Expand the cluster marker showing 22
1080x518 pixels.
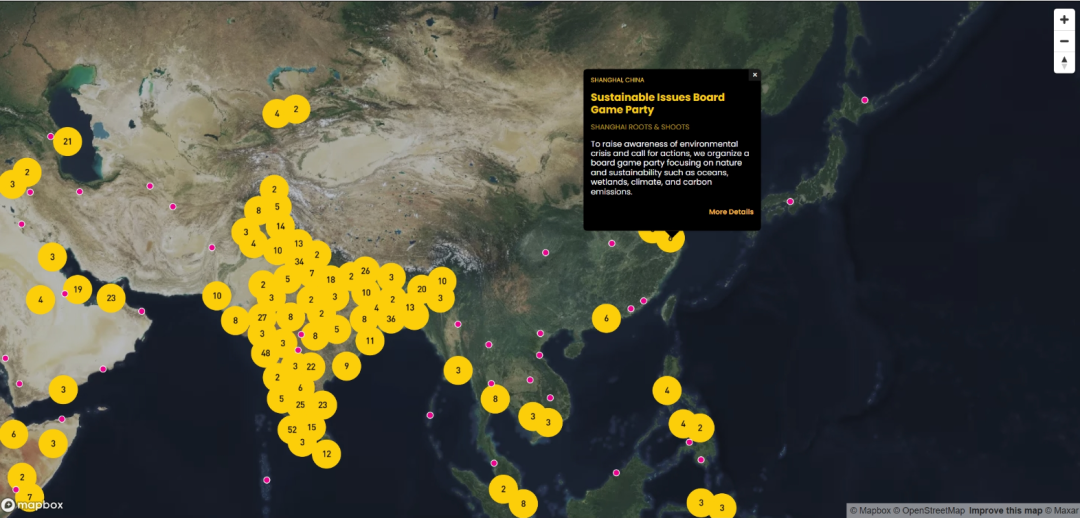[x=311, y=366]
